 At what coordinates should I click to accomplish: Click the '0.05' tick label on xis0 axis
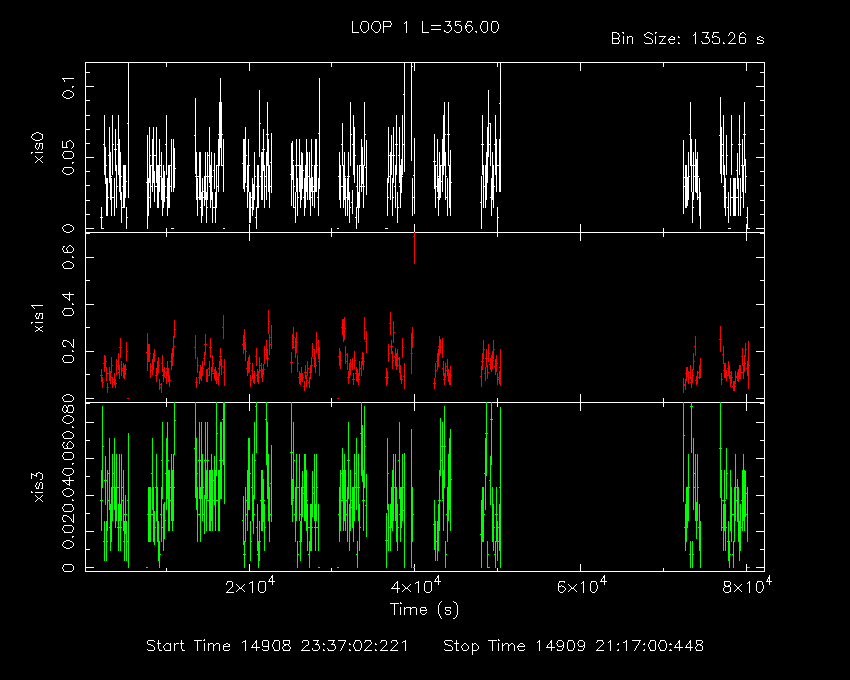(x=68, y=158)
